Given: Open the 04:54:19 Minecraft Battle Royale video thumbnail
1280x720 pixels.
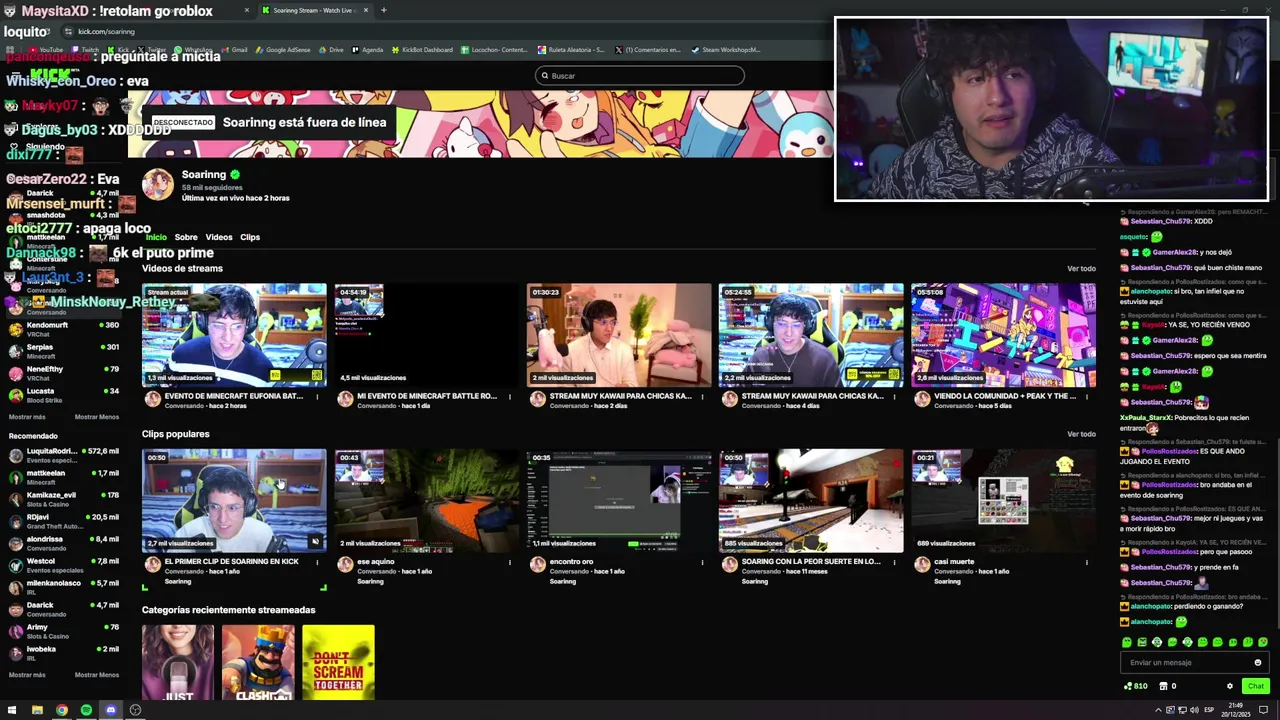Looking at the screenshot, I should (427, 335).
